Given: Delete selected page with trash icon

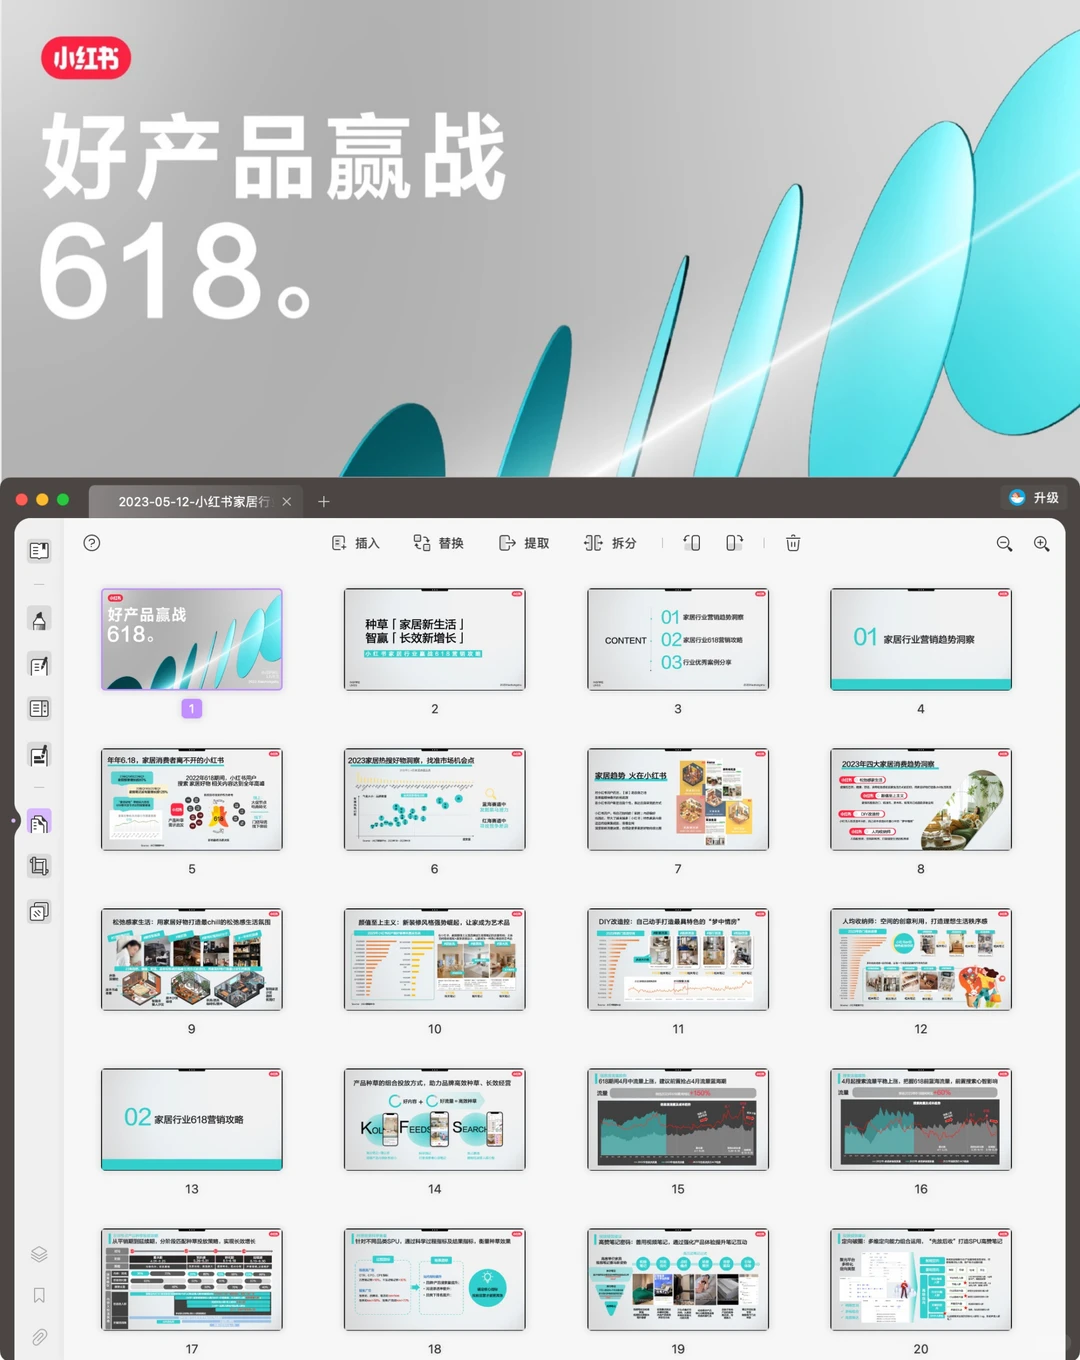Looking at the screenshot, I should [793, 543].
